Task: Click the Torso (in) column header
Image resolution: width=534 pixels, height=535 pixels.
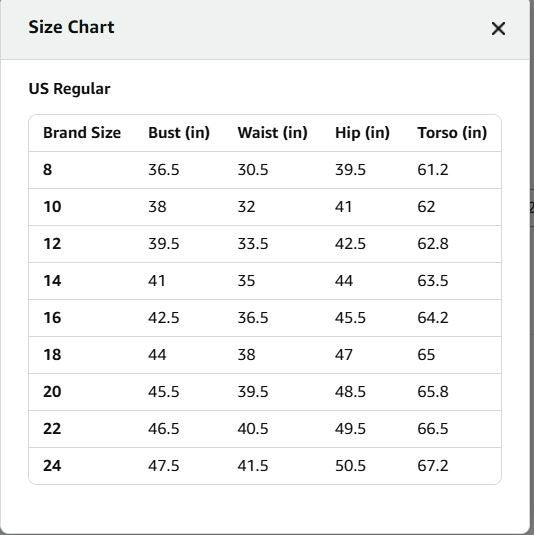Action: (x=452, y=133)
